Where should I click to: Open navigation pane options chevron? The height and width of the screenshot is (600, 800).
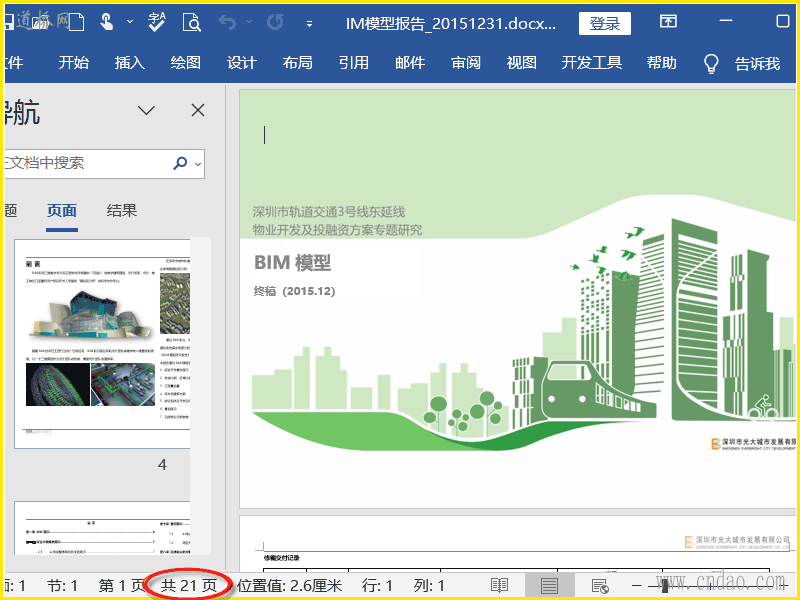[146, 110]
